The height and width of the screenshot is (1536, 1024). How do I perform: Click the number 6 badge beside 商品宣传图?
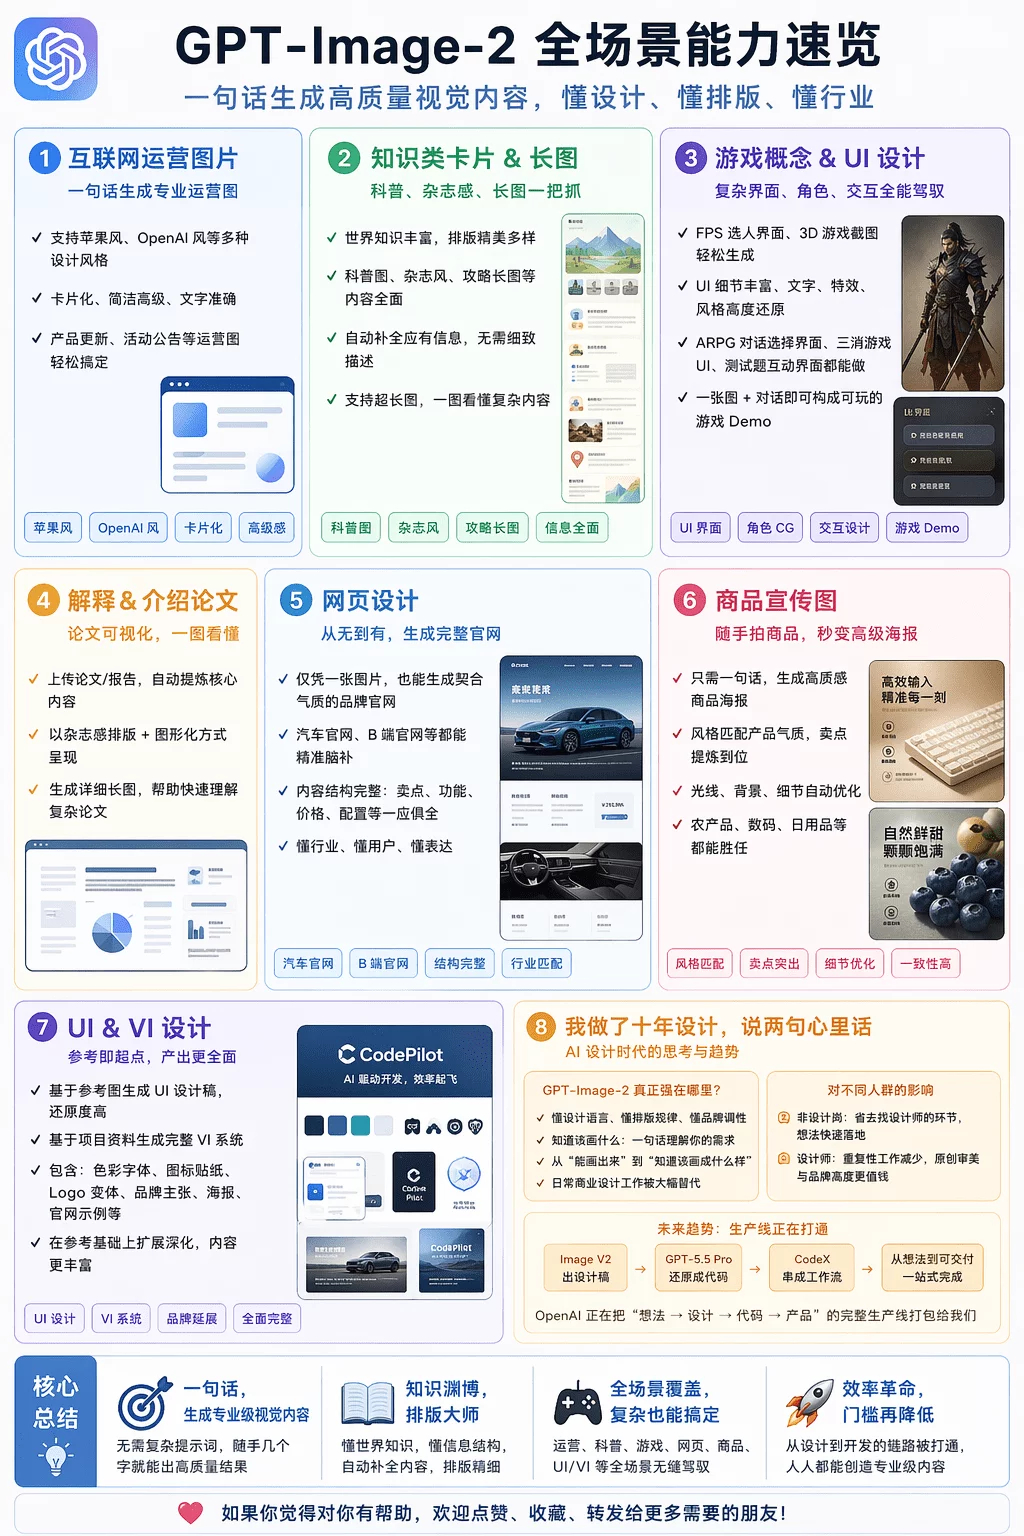click(x=689, y=600)
